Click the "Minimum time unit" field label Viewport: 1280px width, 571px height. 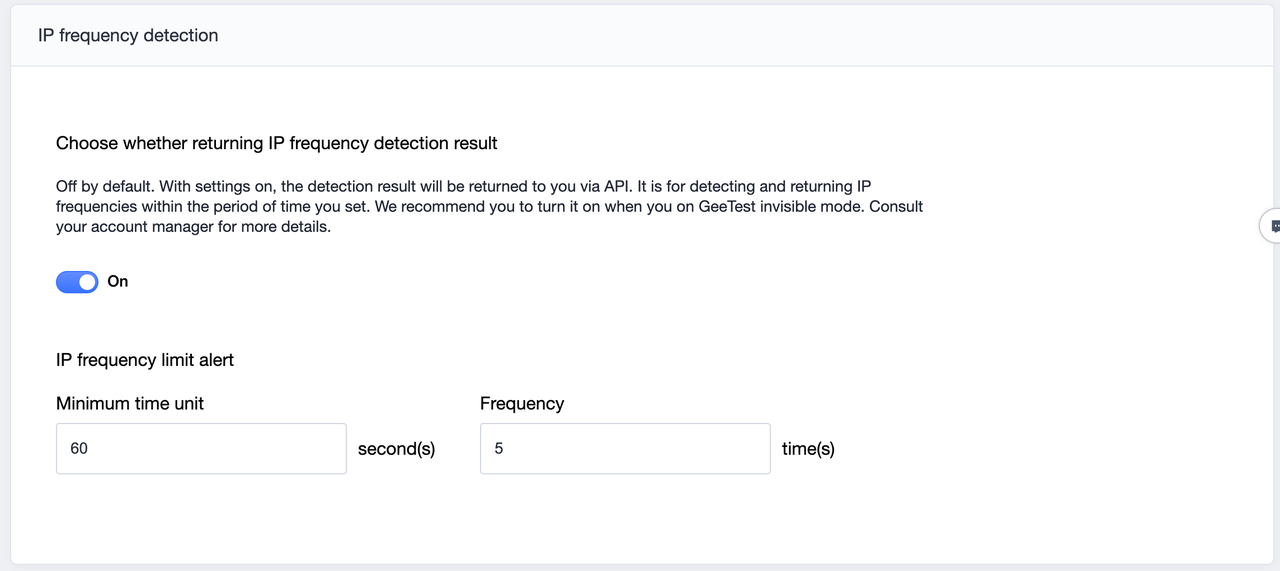130,404
